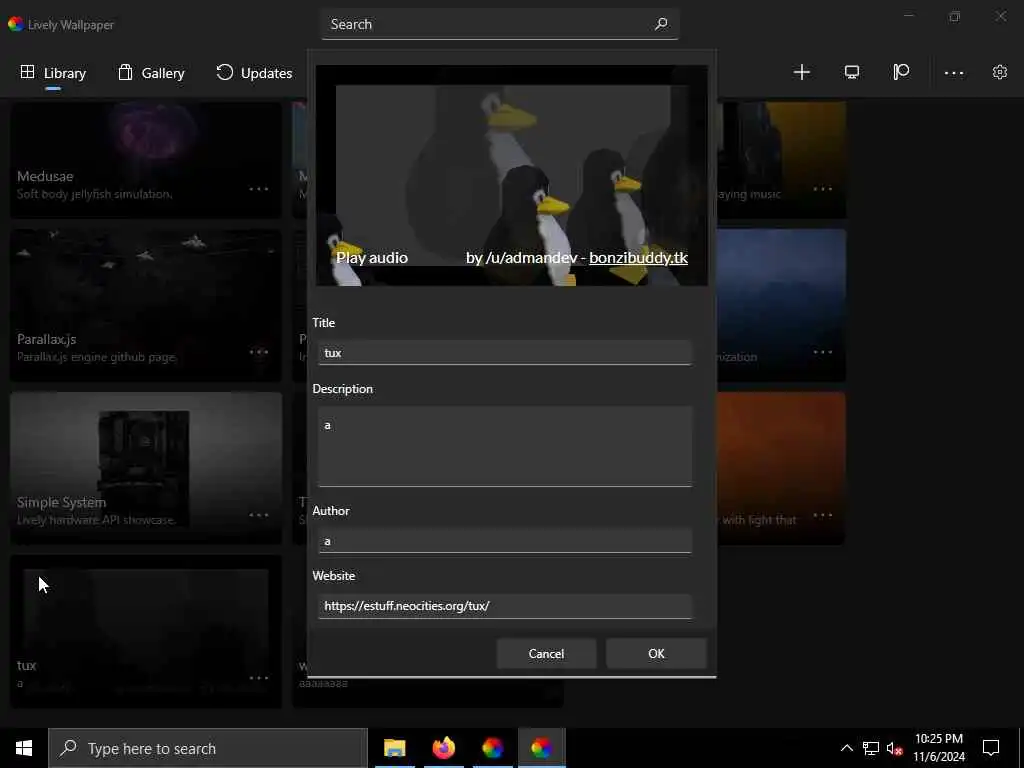Click Play audio in the preview
This screenshot has width=1024, height=768.
click(x=372, y=258)
